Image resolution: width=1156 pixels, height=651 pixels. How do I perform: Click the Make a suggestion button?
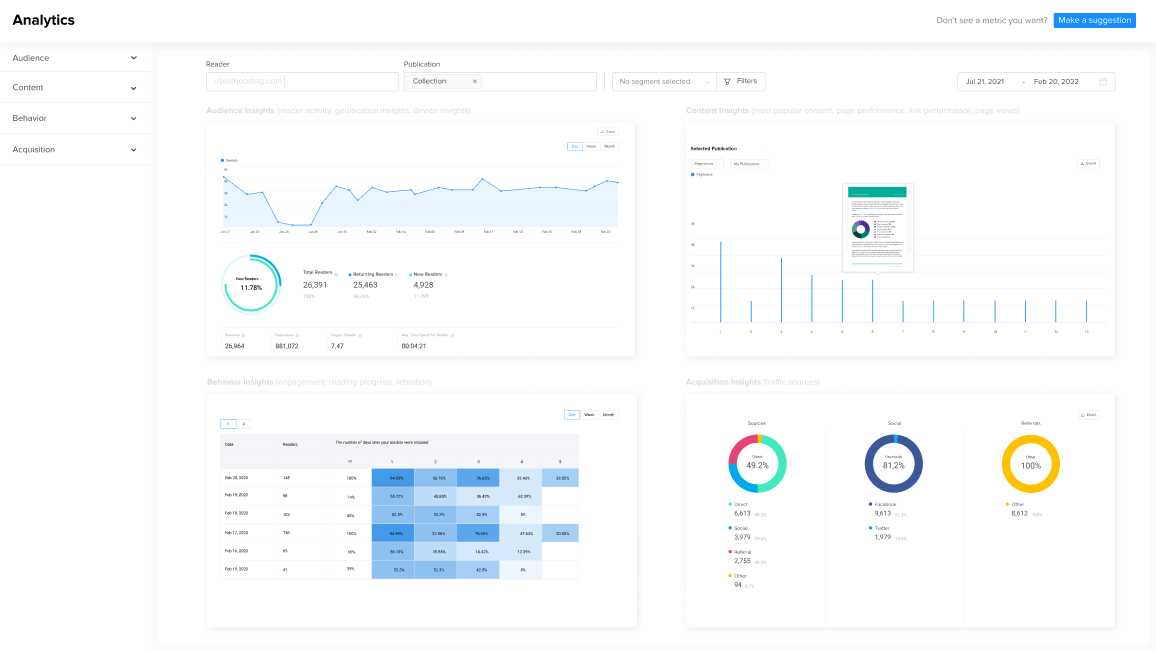pyautogui.click(x=1094, y=20)
